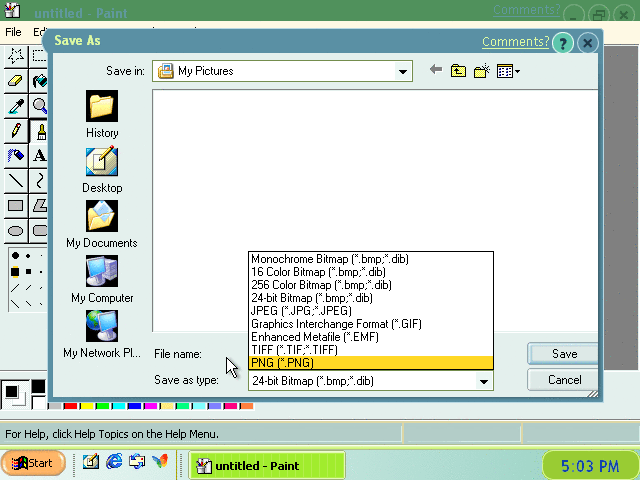
Task: Click Up One Level folder icon
Action: click(458, 71)
